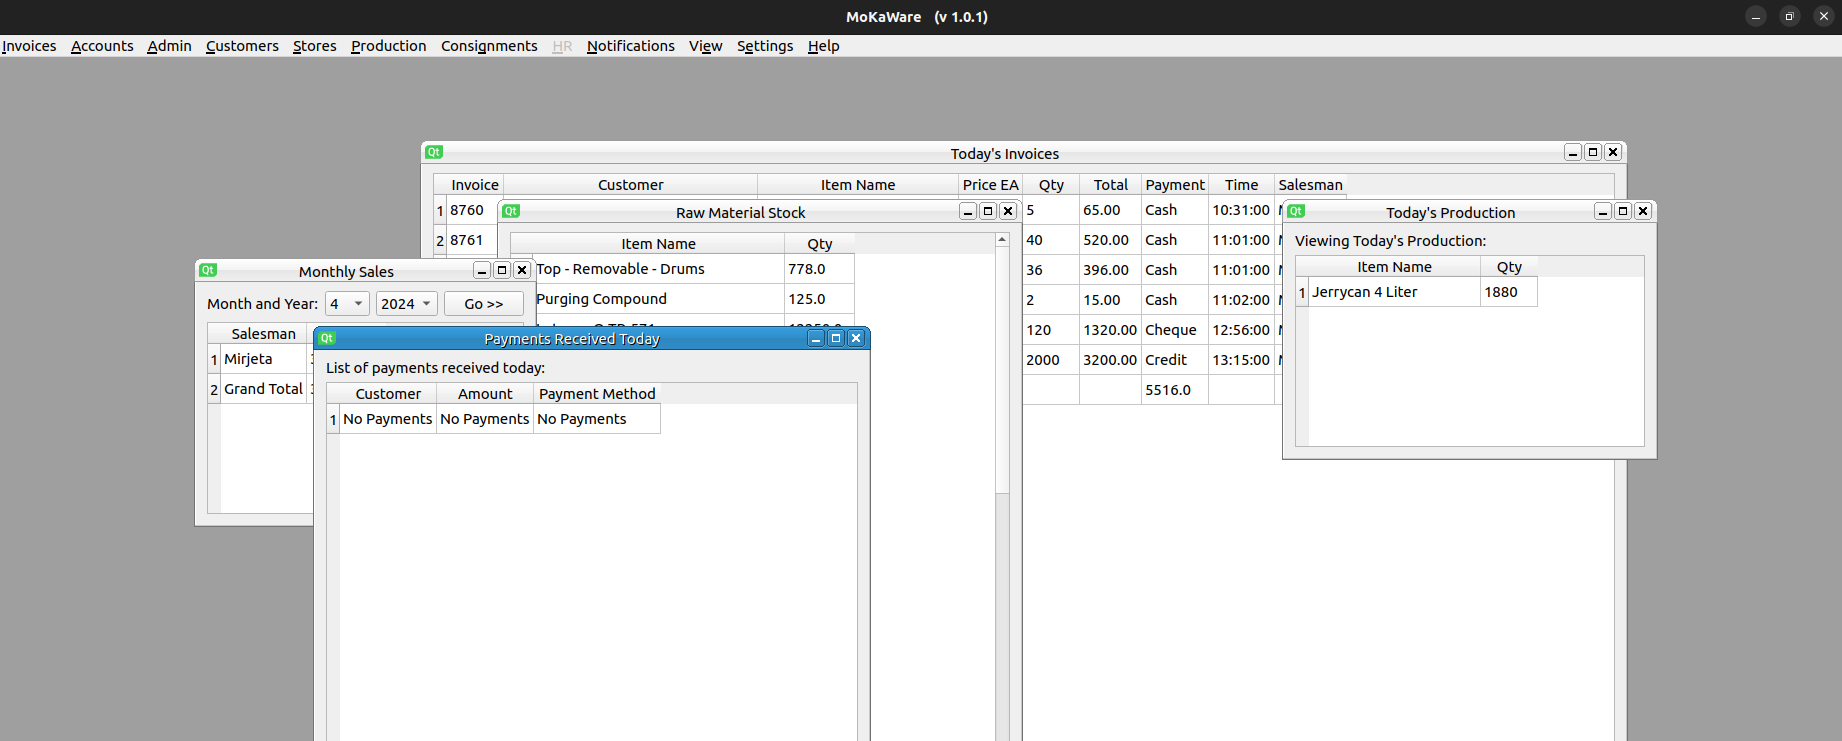The image size is (1842, 741).
Task: Maximize the Today's Production window
Action: point(1623,211)
